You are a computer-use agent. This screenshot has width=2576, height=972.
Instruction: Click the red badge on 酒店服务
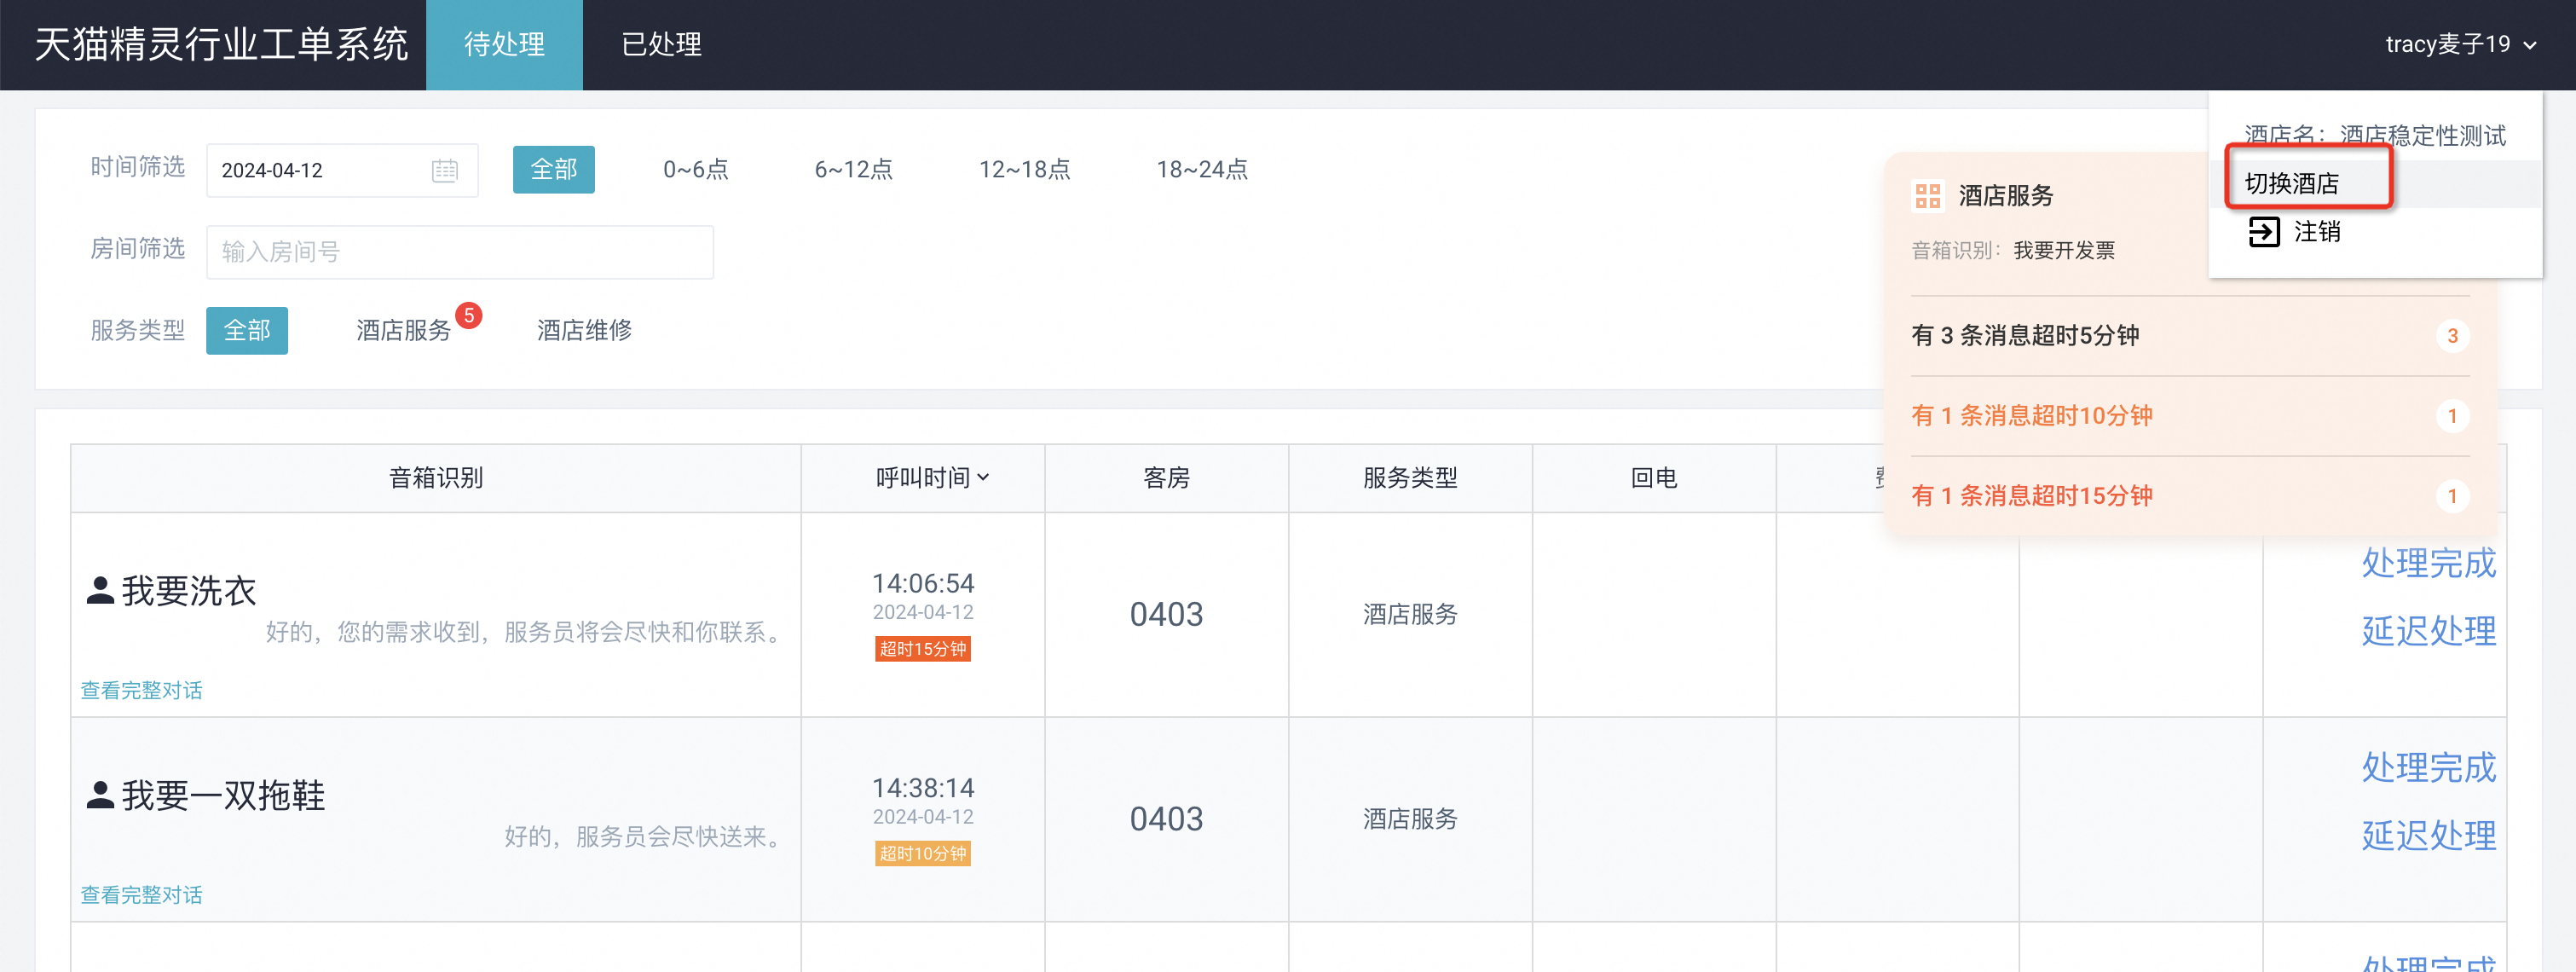469,316
